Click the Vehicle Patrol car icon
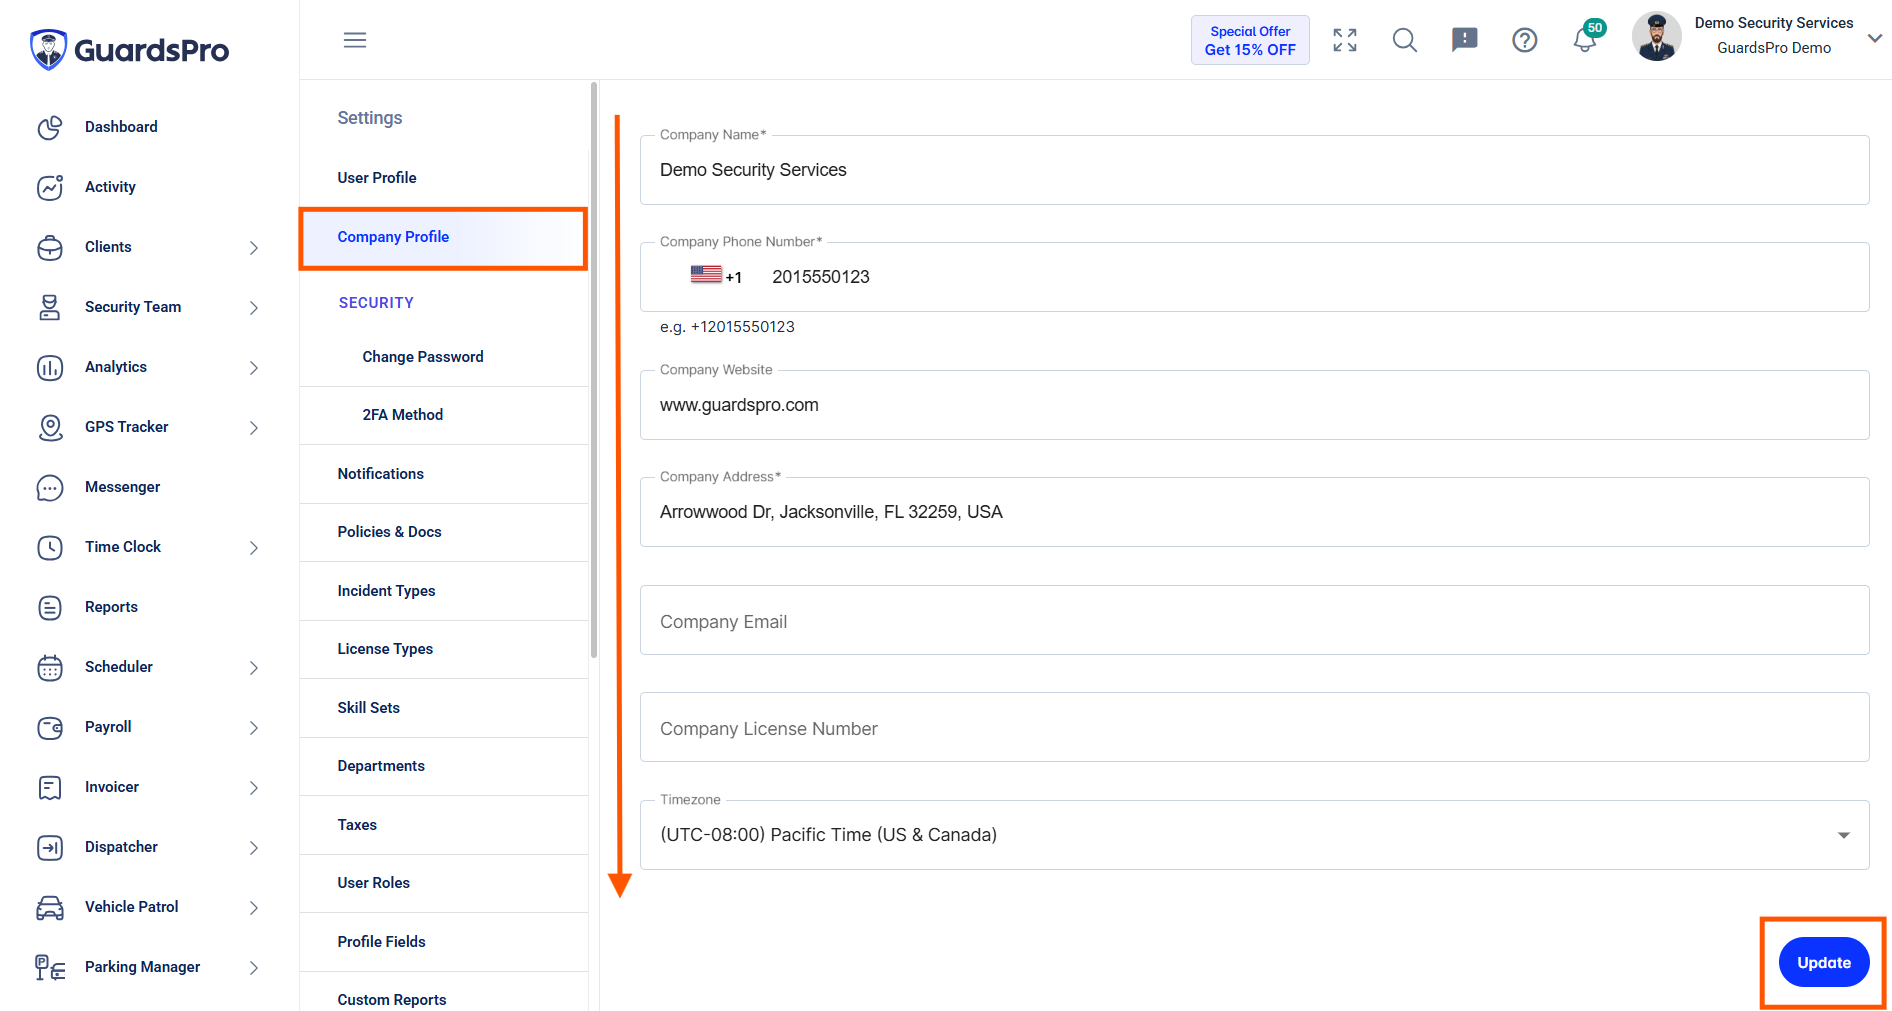 (50, 908)
